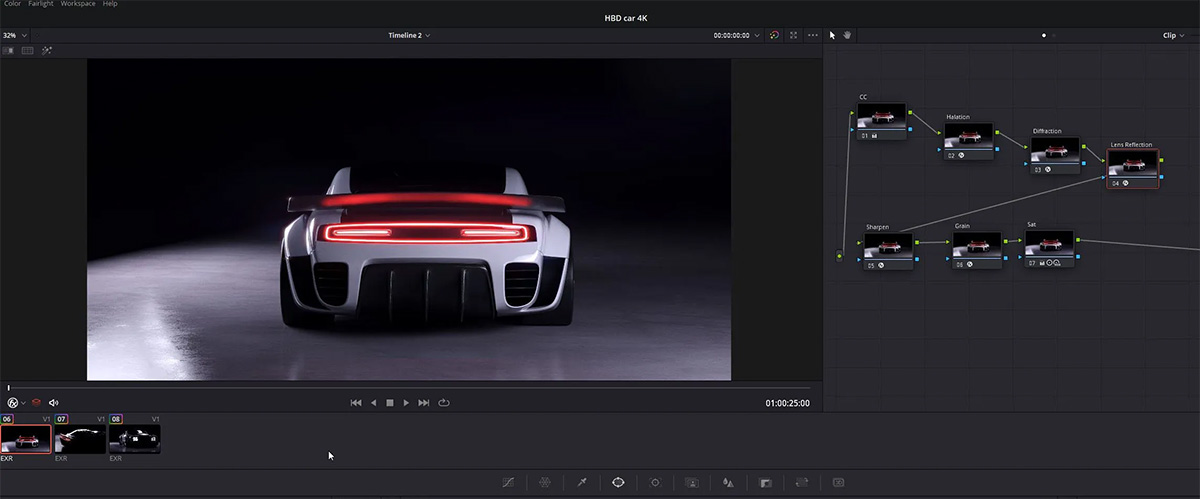
Task: Click the viewer scrub bar playhead
Action: click(9, 388)
